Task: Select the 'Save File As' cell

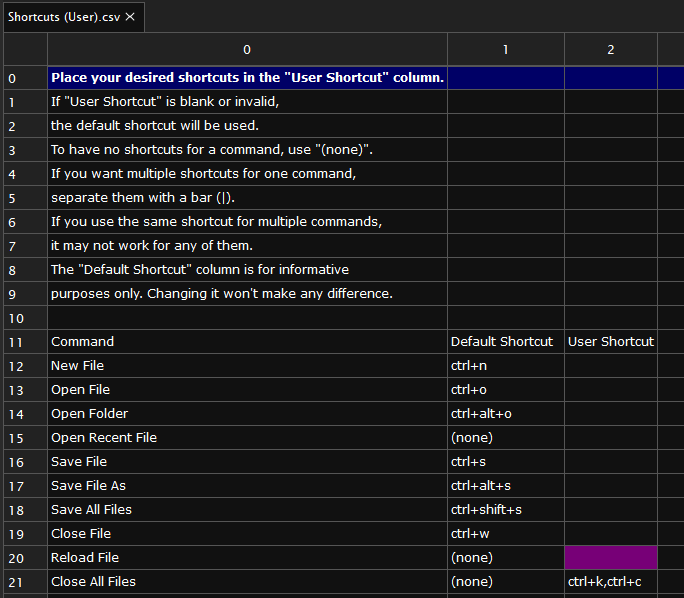Action: (x=247, y=485)
